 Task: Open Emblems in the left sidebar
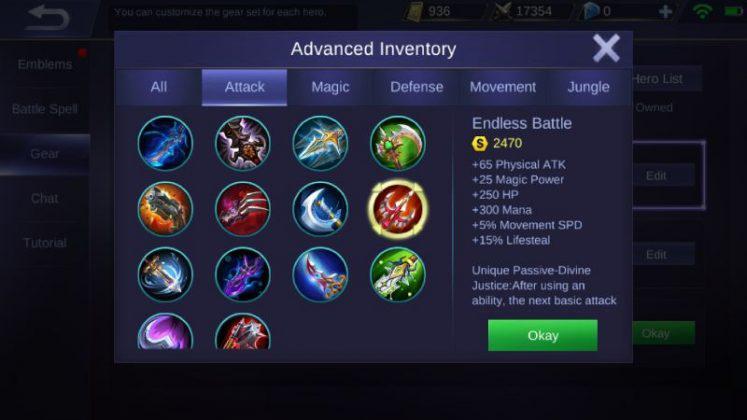[45, 64]
